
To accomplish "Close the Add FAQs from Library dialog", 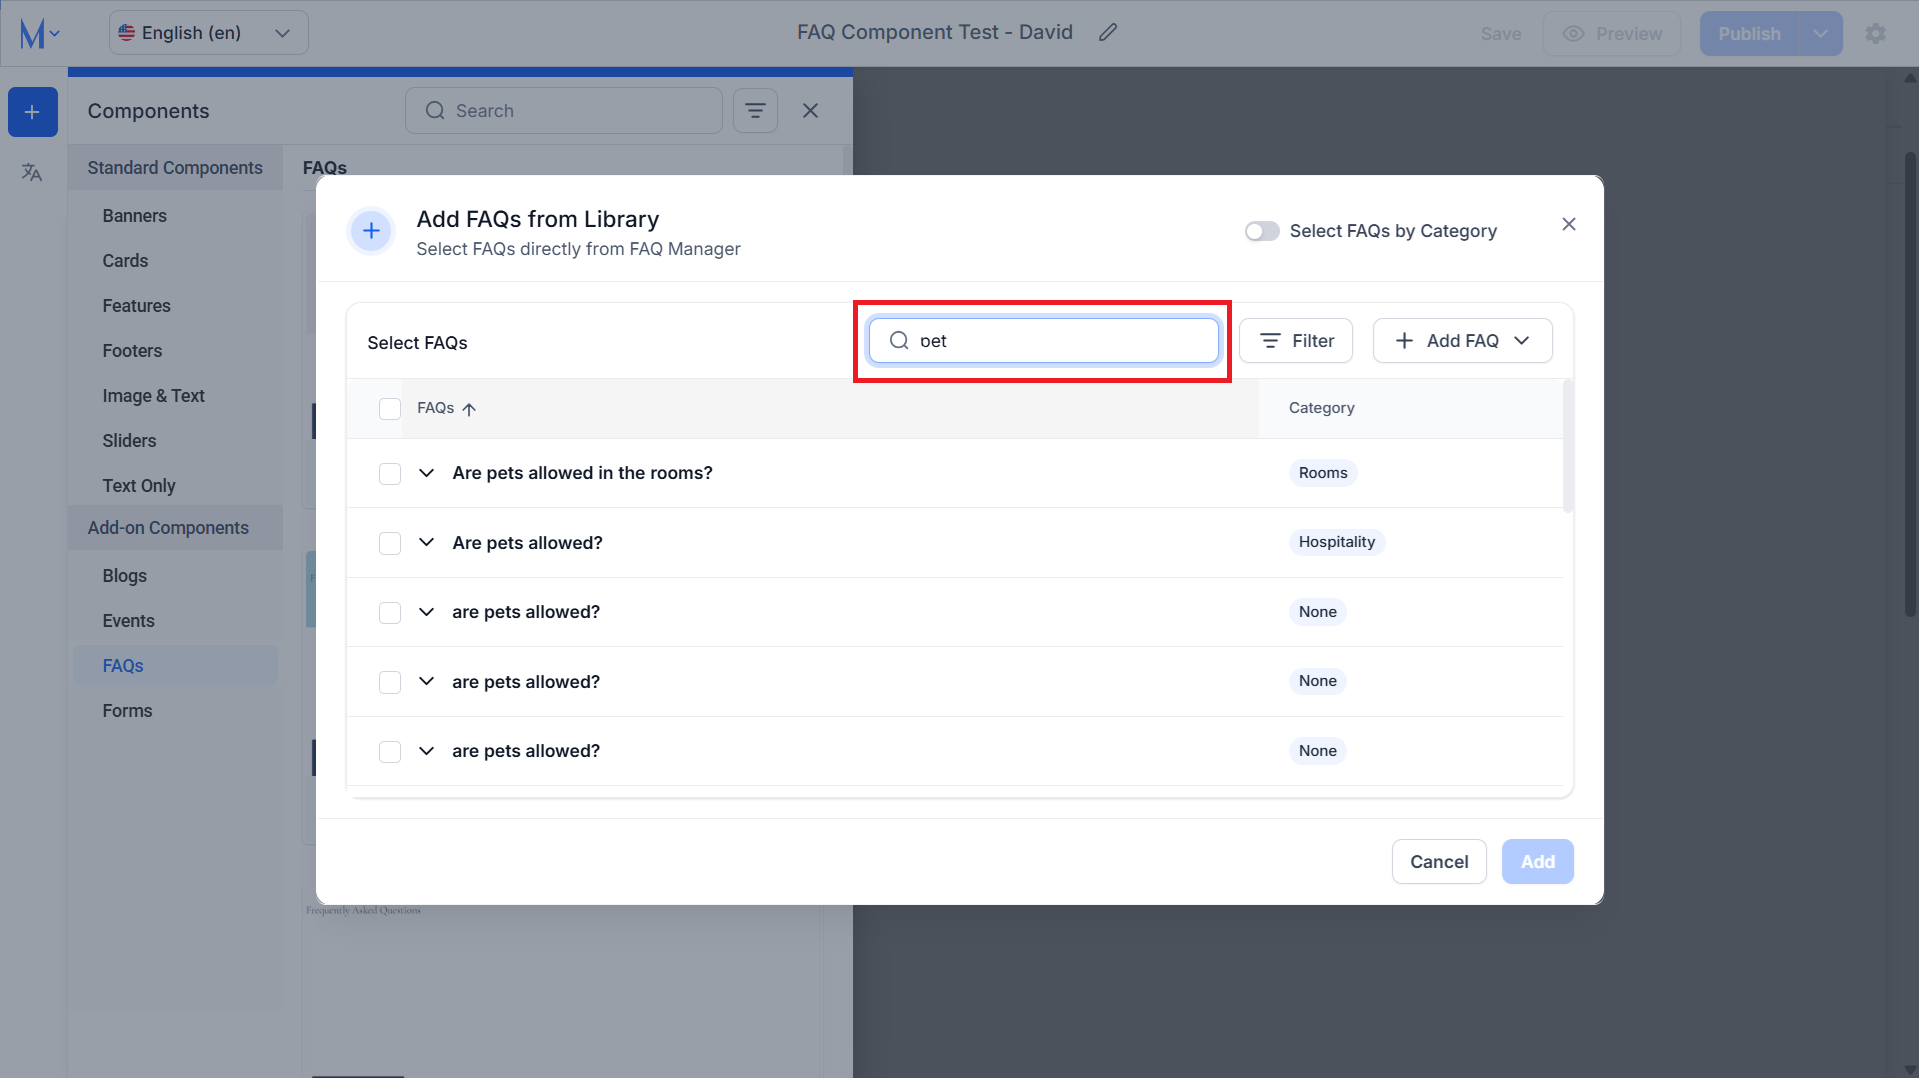I will 1569,224.
